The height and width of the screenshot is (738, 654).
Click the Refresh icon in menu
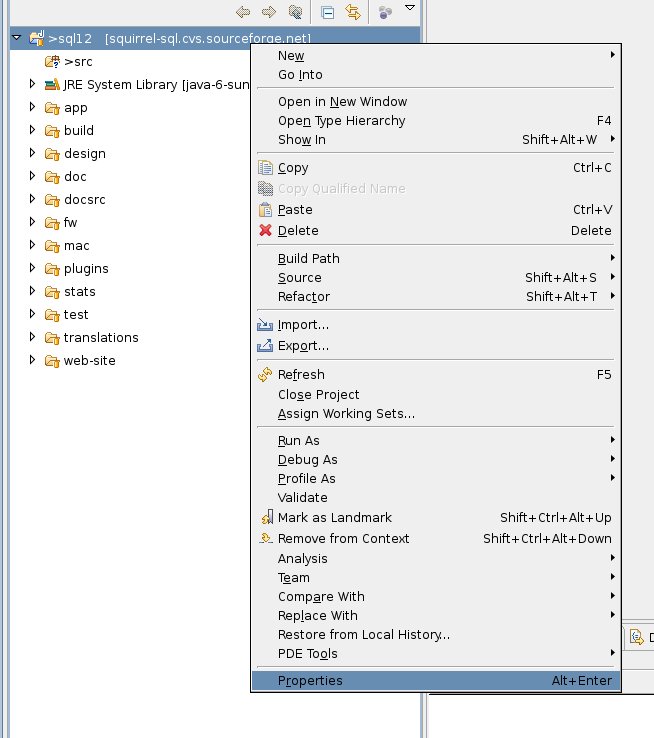(265, 375)
